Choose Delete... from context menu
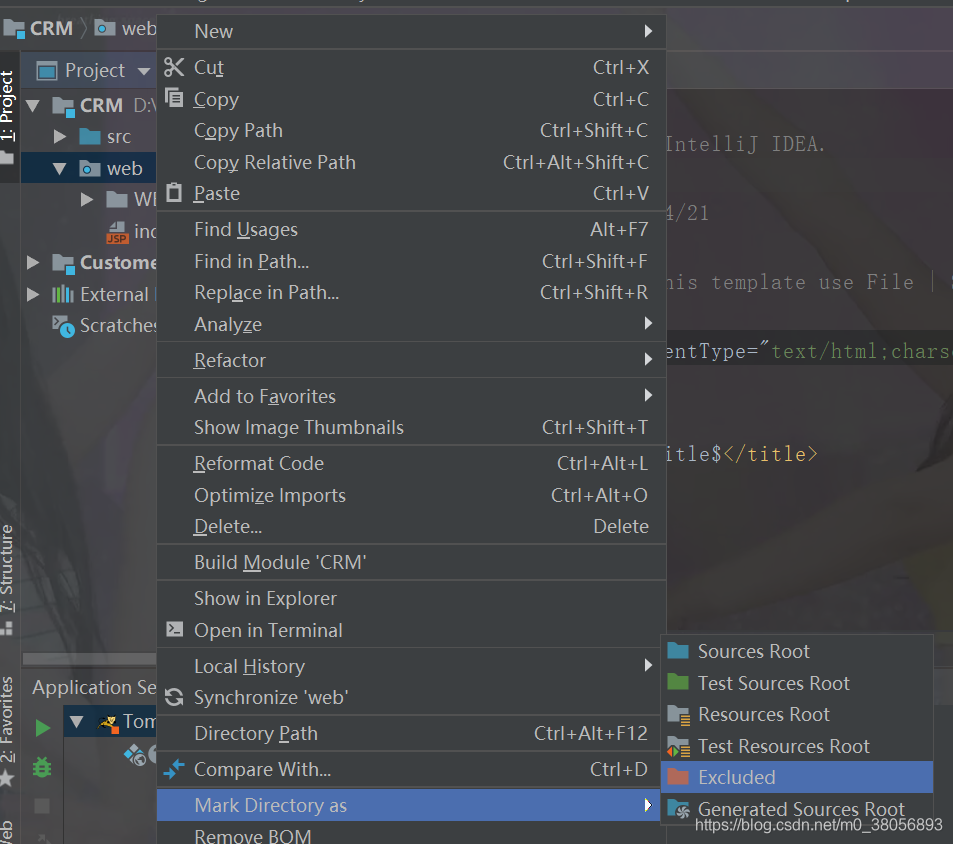The height and width of the screenshot is (844, 953). pyautogui.click(x=411, y=527)
